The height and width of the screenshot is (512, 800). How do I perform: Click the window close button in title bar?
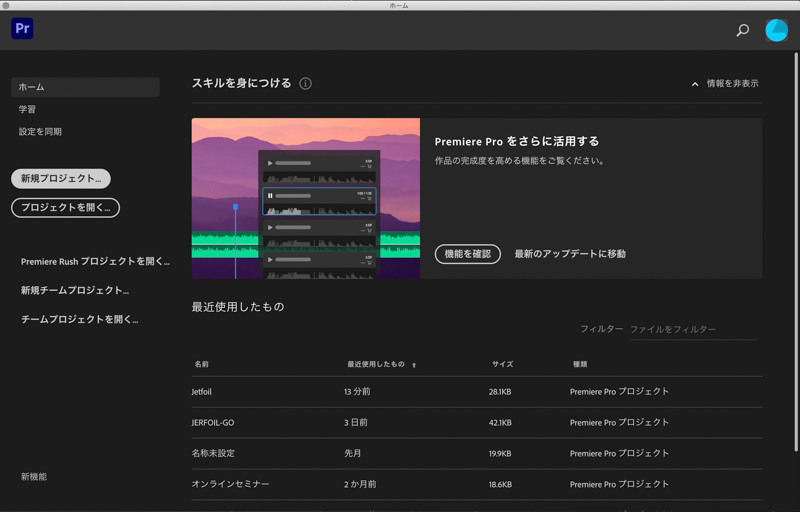(6, 5)
